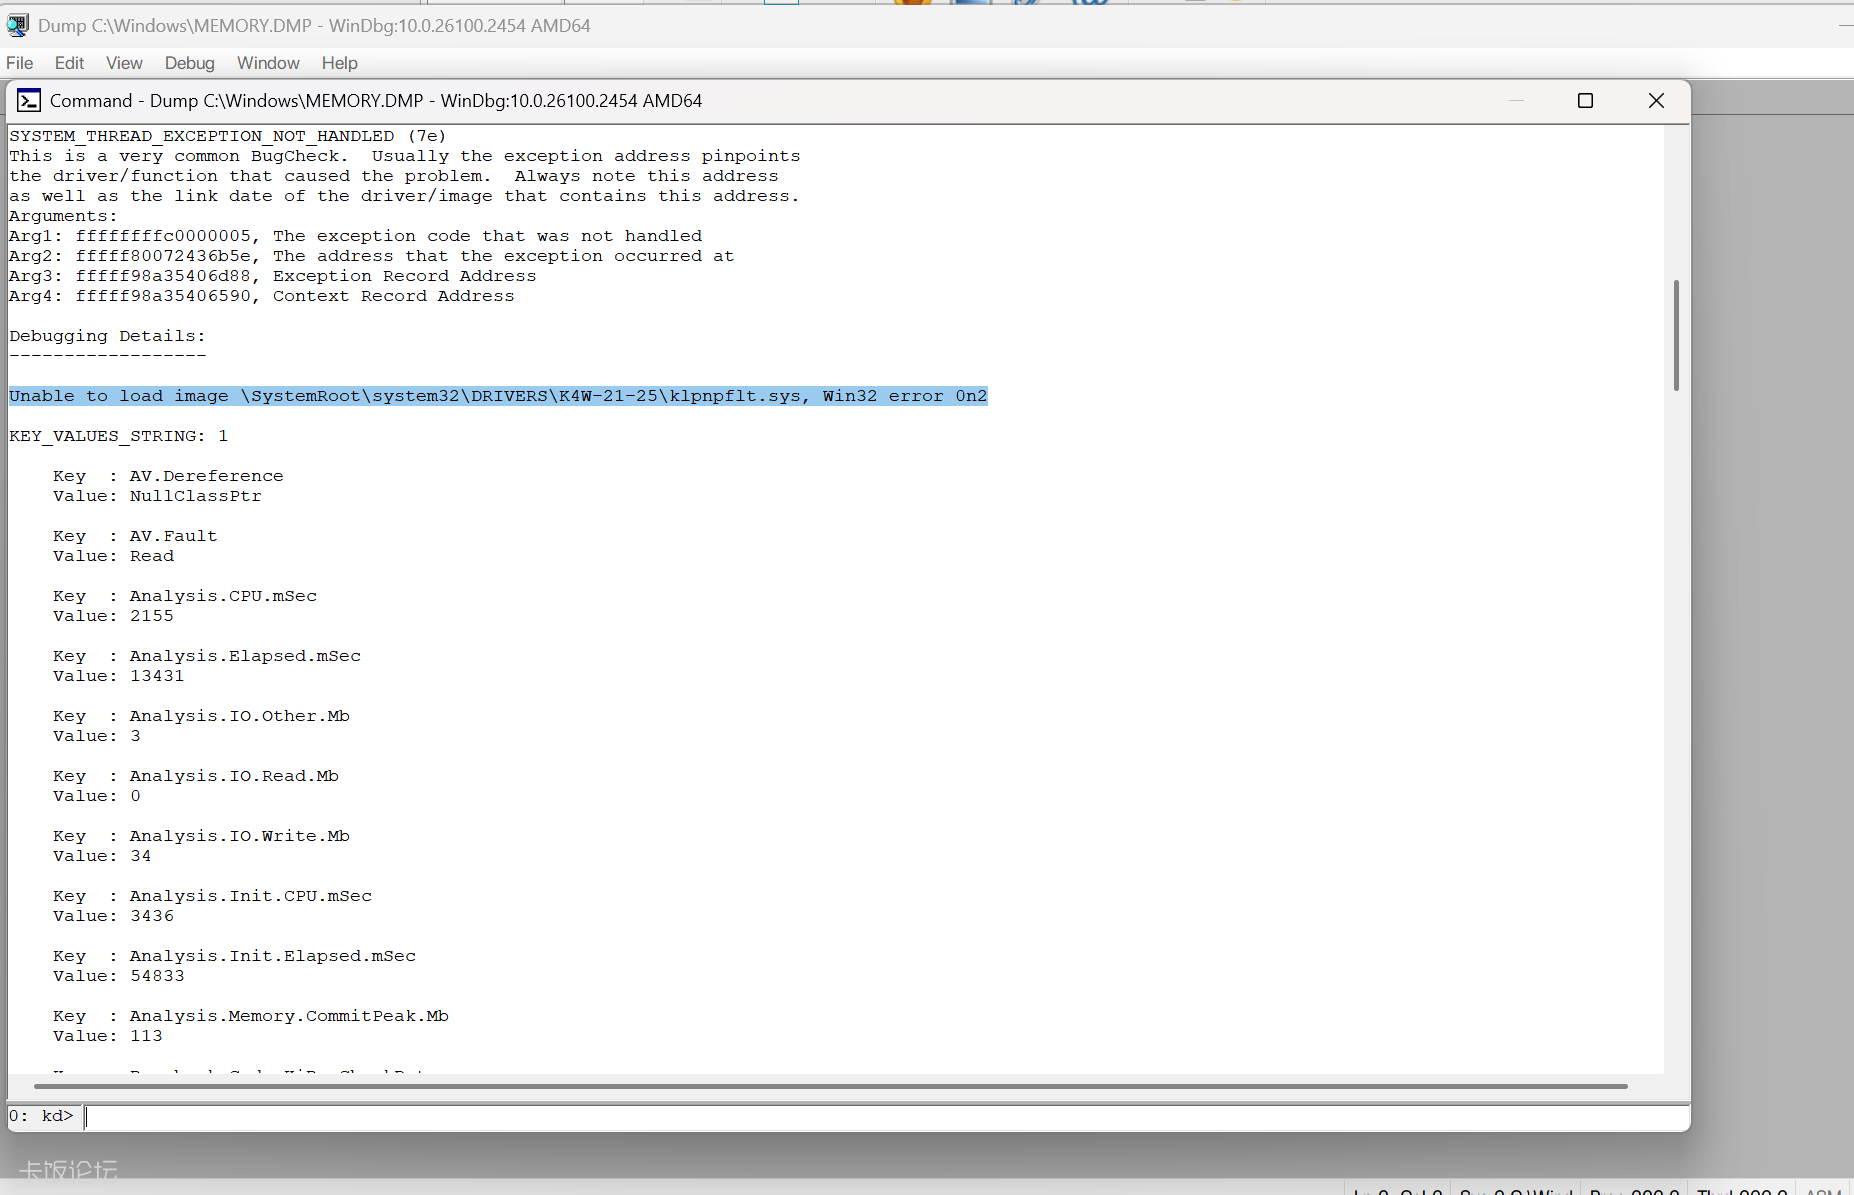
Task: Open the Debug menu
Action: 190,63
